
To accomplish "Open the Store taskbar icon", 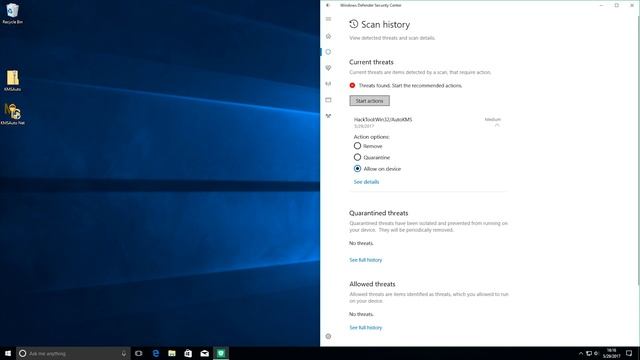I will pos(188,353).
